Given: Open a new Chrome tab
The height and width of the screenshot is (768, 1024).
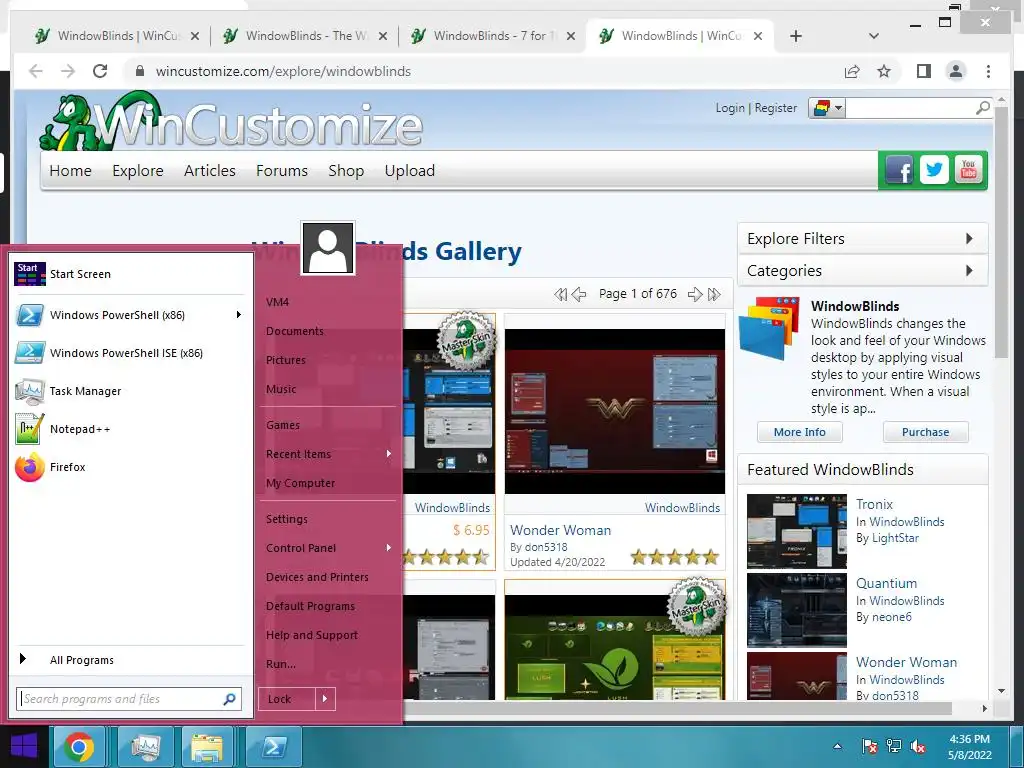Looking at the screenshot, I should click(x=795, y=36).
